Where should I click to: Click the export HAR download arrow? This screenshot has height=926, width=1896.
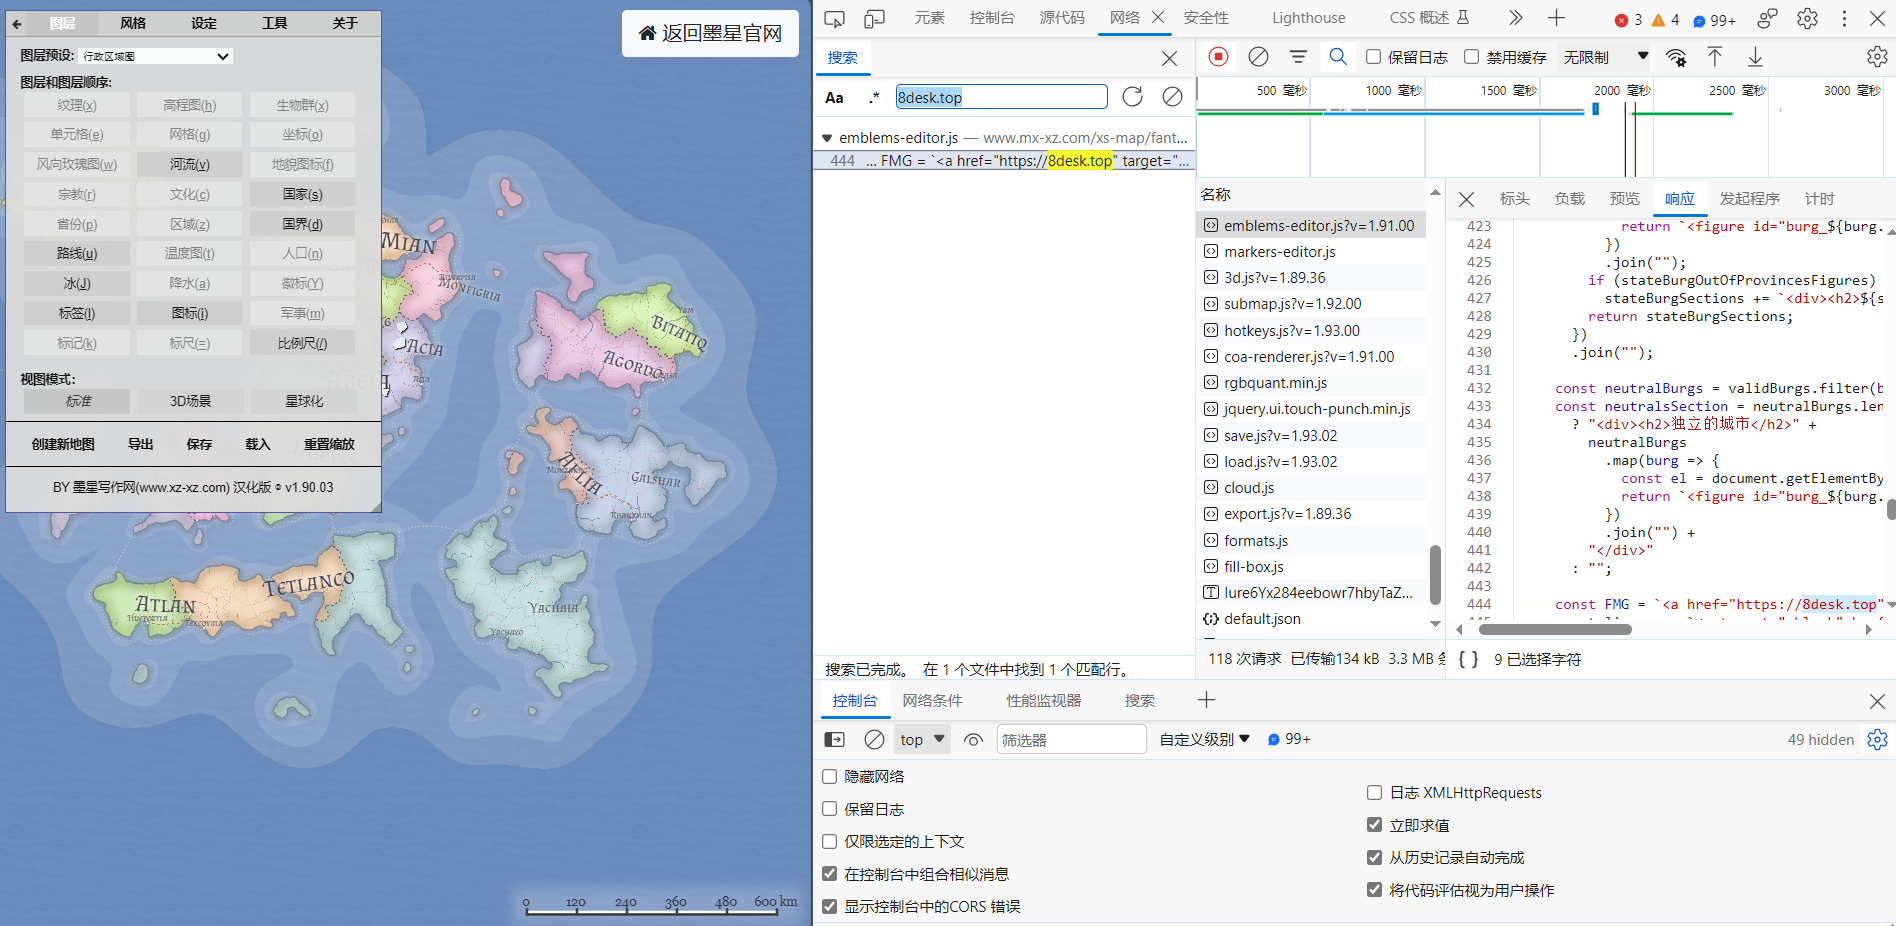tap(1755, 57)
